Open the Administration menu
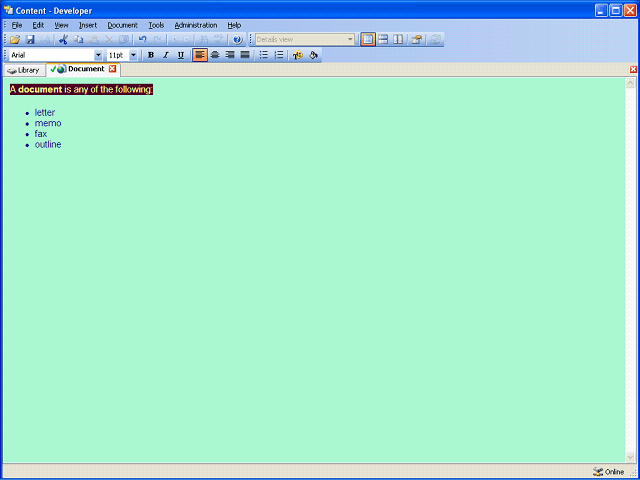The height and width of the screenshot is (480, 640). coord(196,25)
